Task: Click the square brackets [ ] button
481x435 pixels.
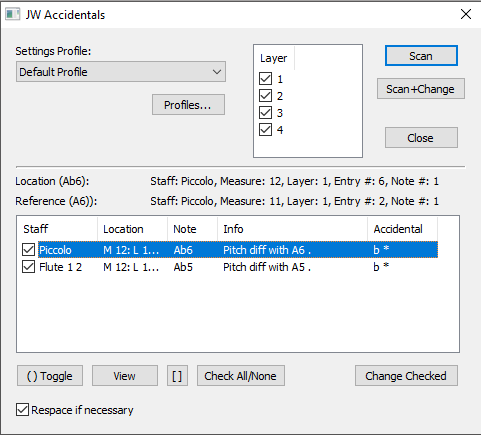Action: pos(177,376)
